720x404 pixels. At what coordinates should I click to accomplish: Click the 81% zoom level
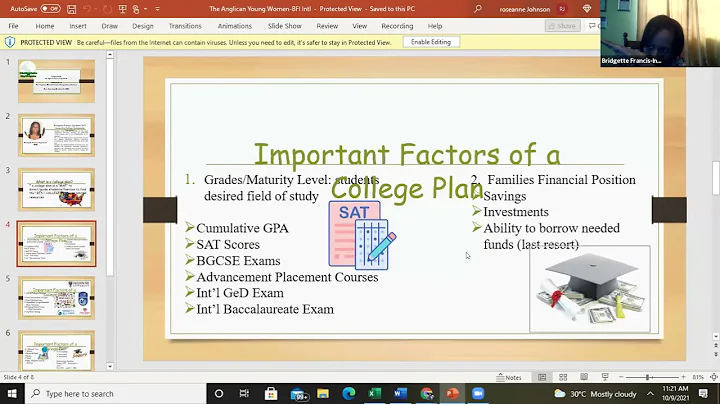pos(698,377)
